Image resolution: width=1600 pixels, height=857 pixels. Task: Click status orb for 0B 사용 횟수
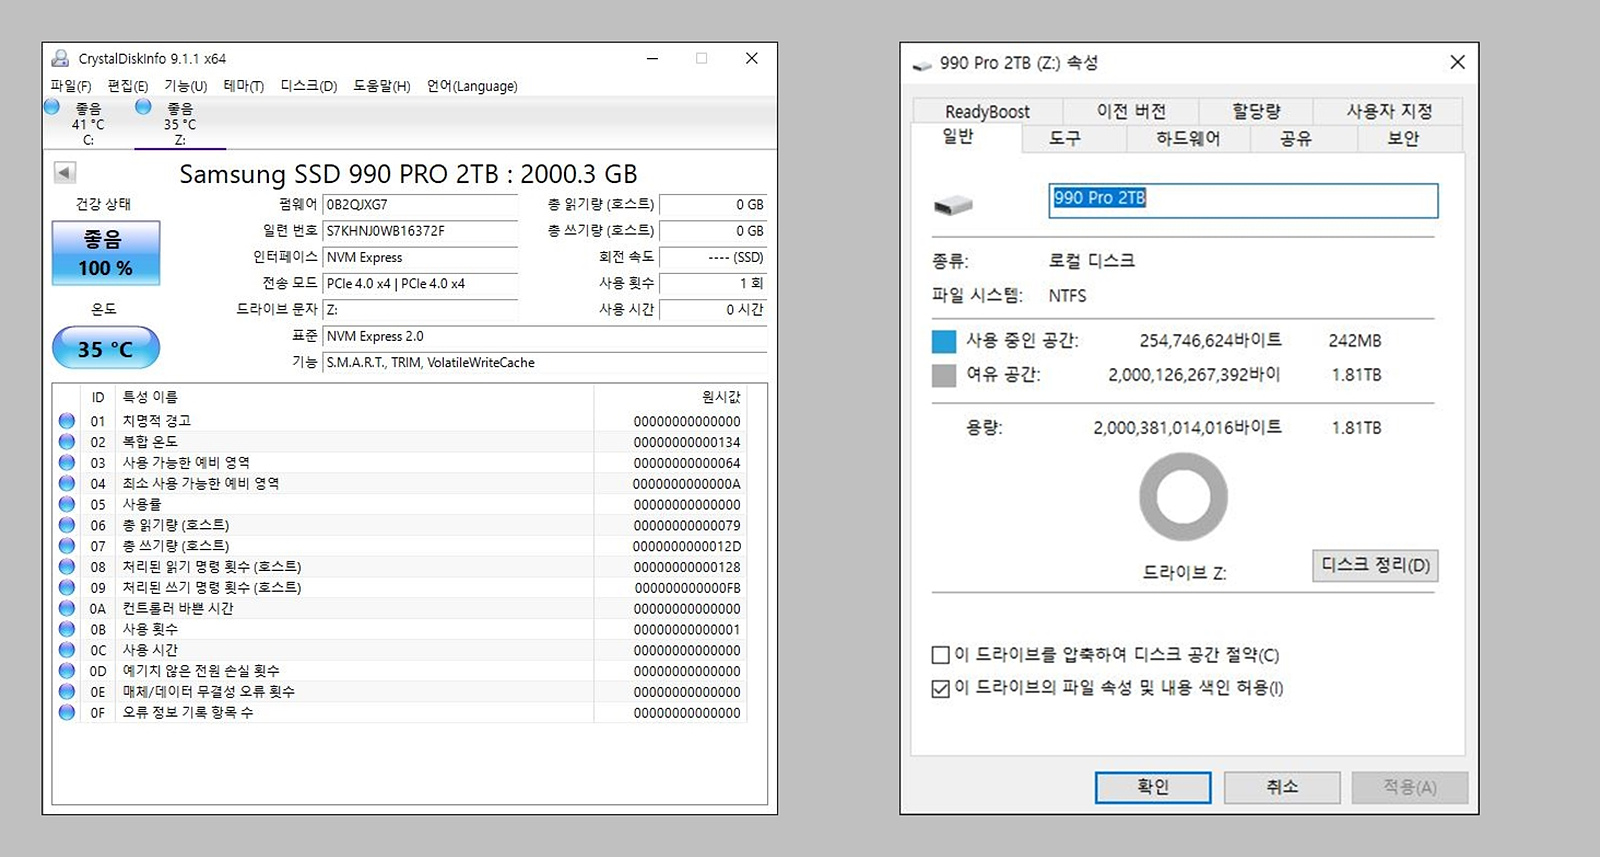click(x=67, y=629)
